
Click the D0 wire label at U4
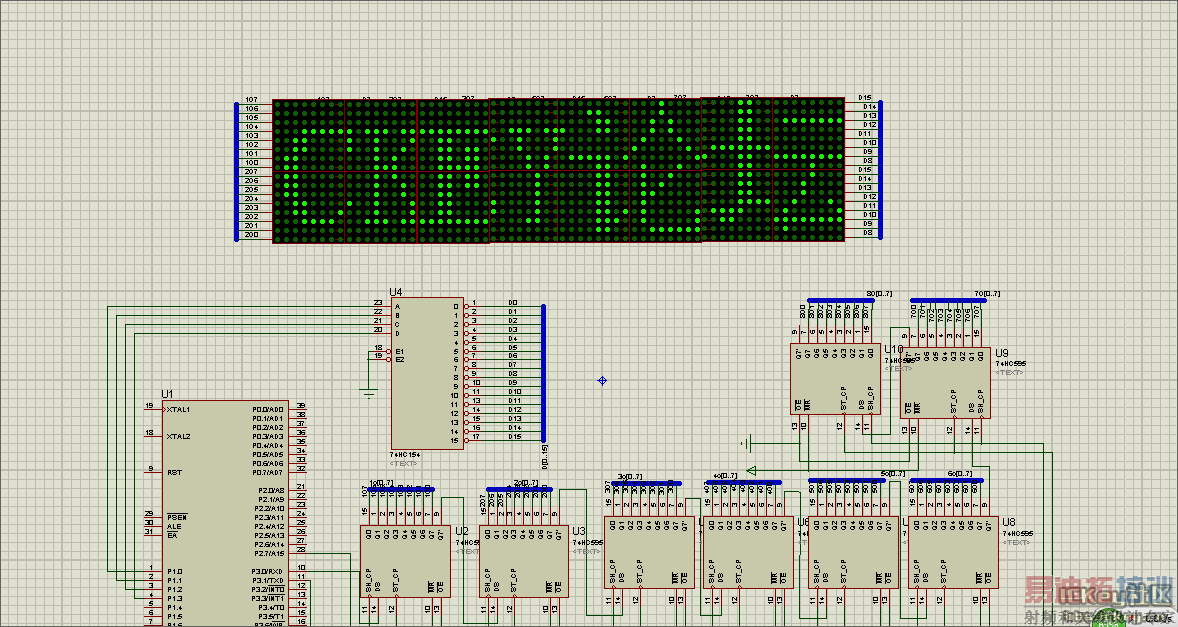tap(513, 303)
